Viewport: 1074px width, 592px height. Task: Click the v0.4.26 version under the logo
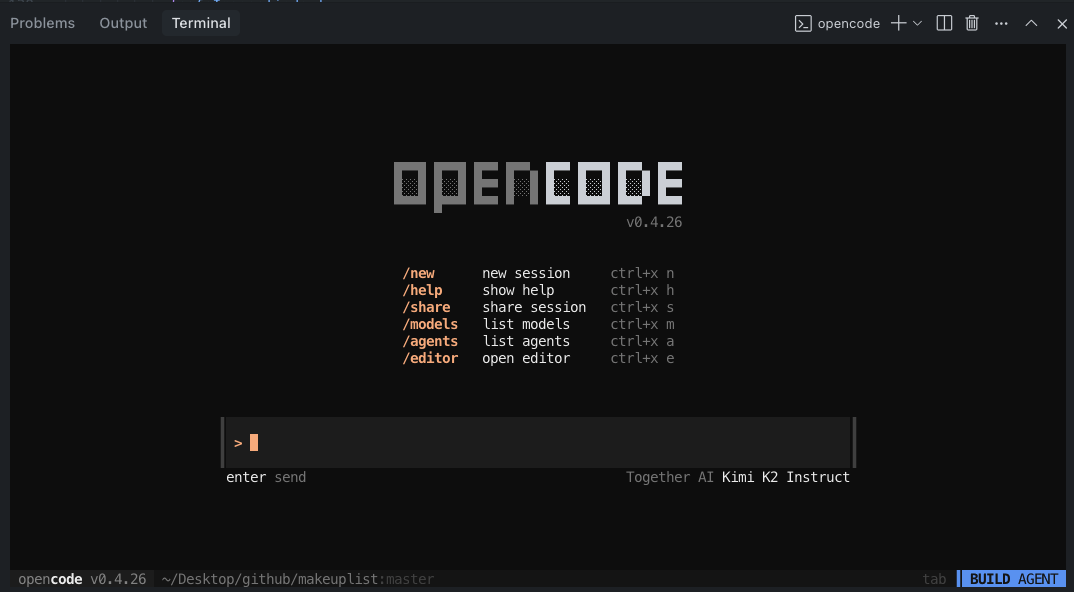[654, 223]
